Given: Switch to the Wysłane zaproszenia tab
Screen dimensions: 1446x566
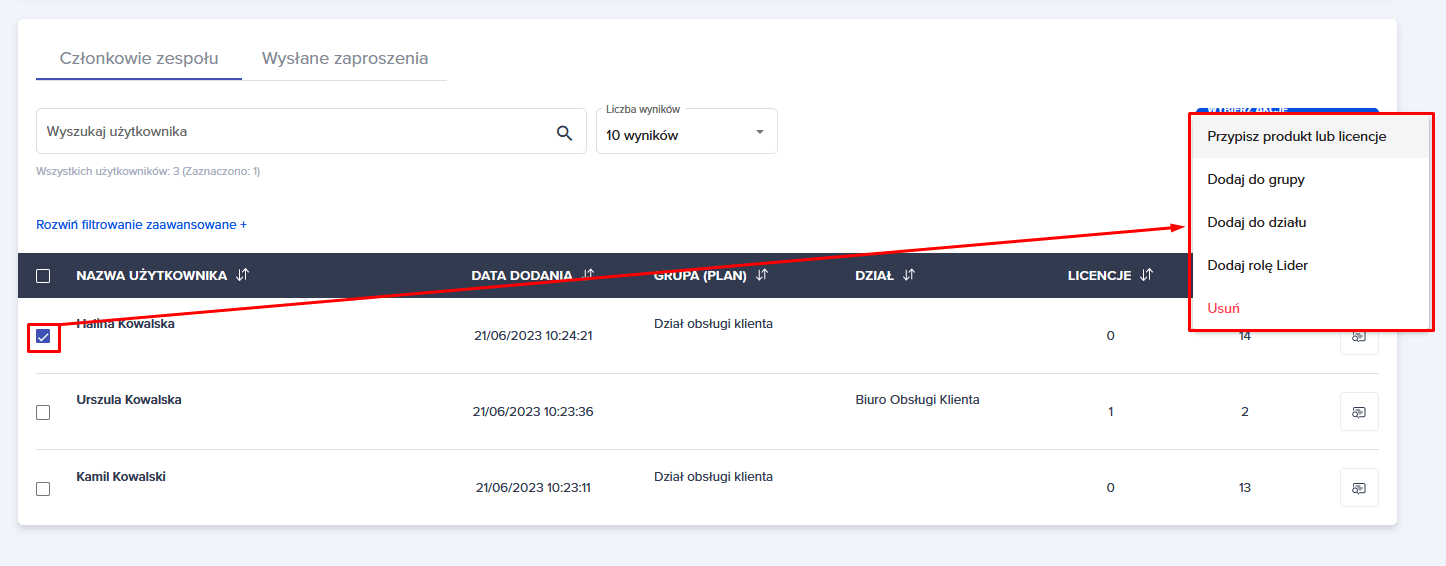Looking at the screenshot, I should click(344, 58).
